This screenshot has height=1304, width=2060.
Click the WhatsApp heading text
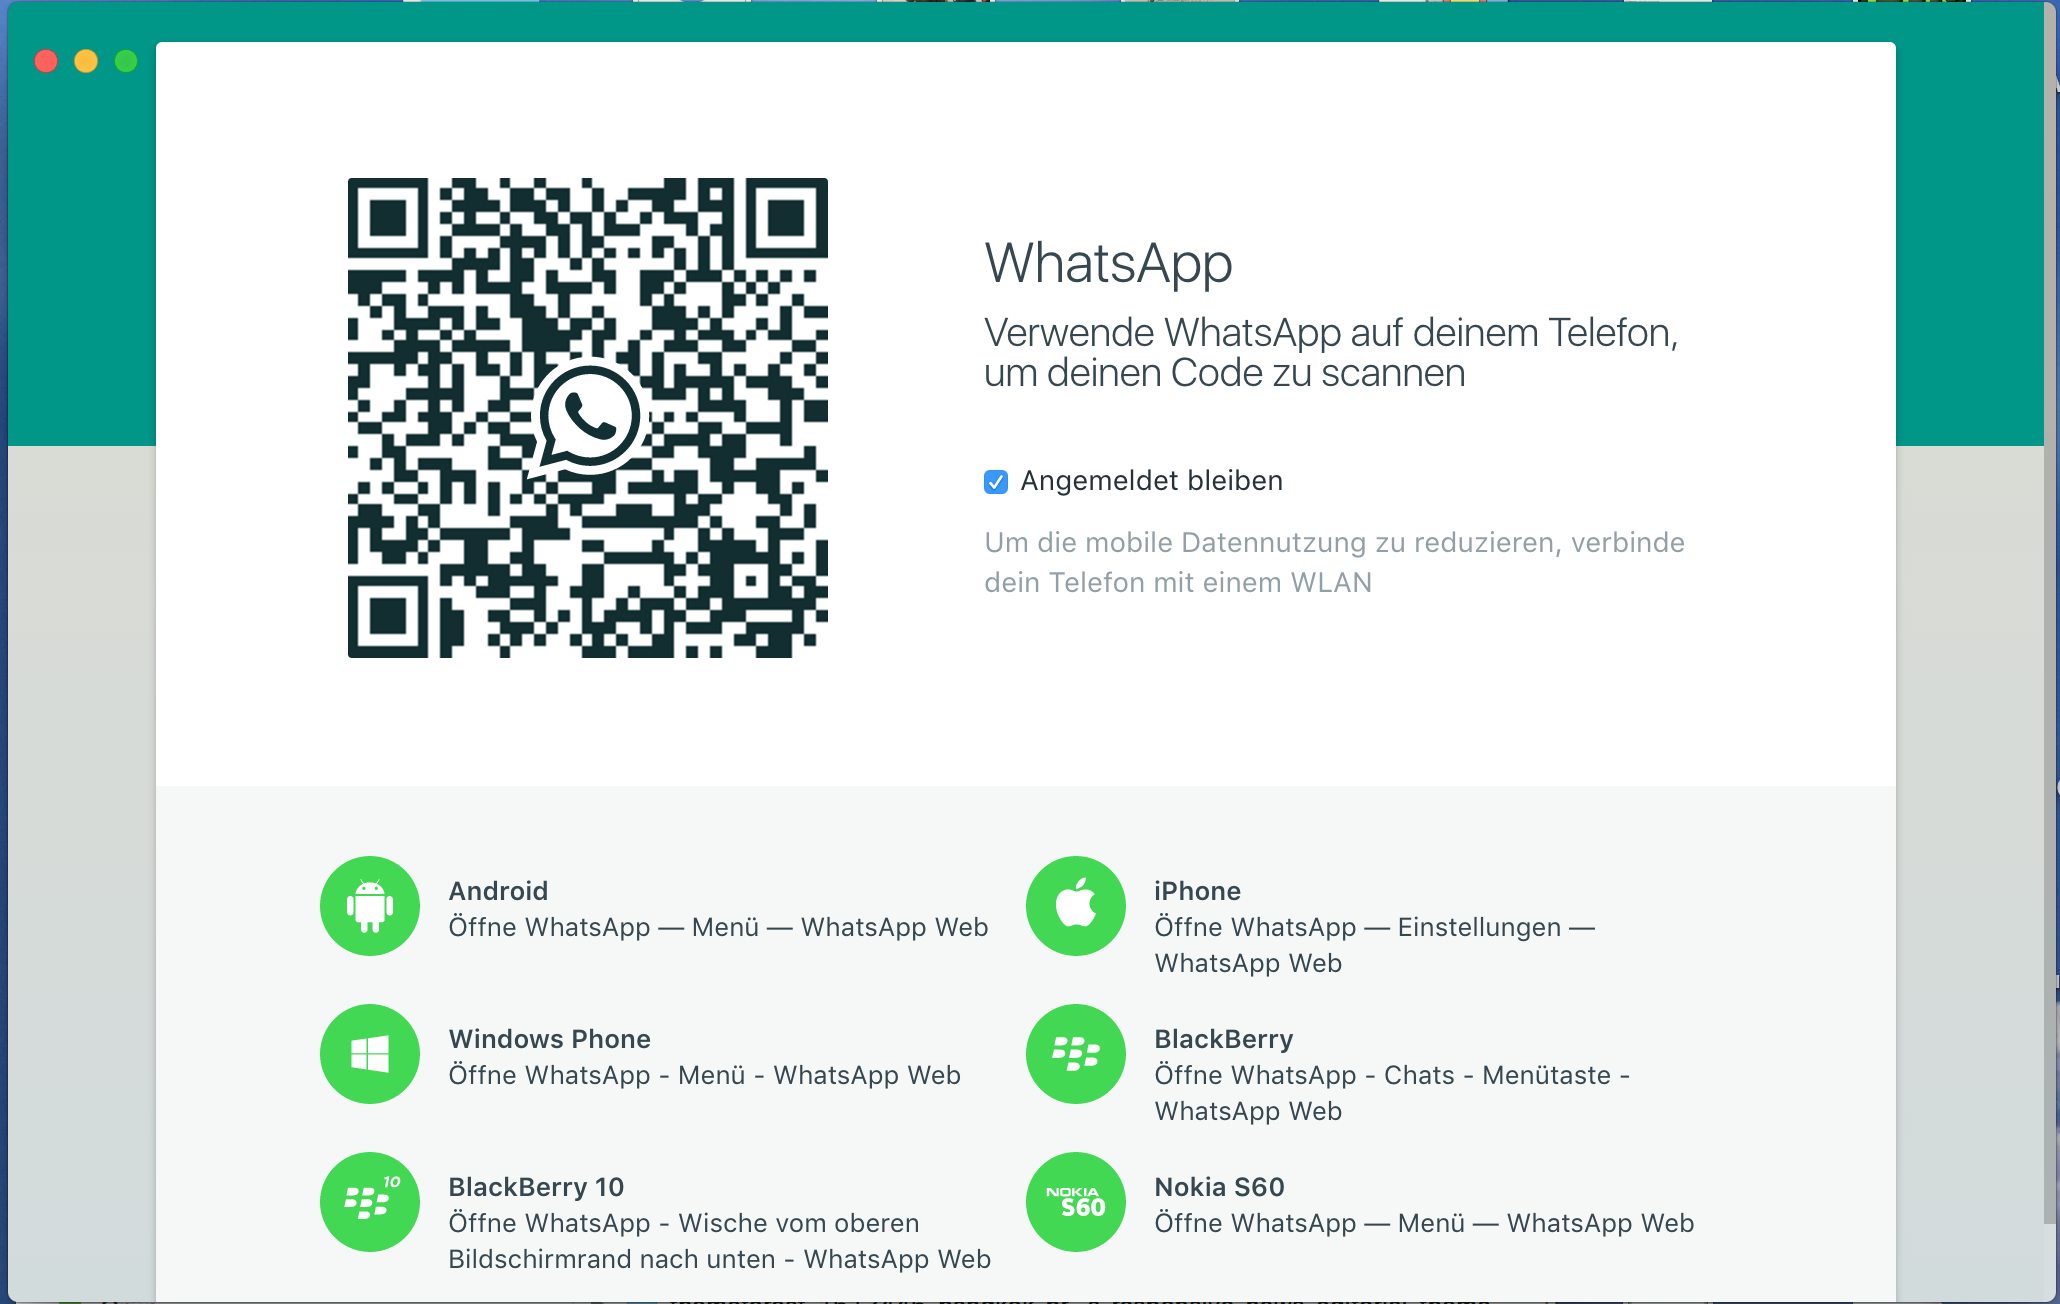(1108, 264)
